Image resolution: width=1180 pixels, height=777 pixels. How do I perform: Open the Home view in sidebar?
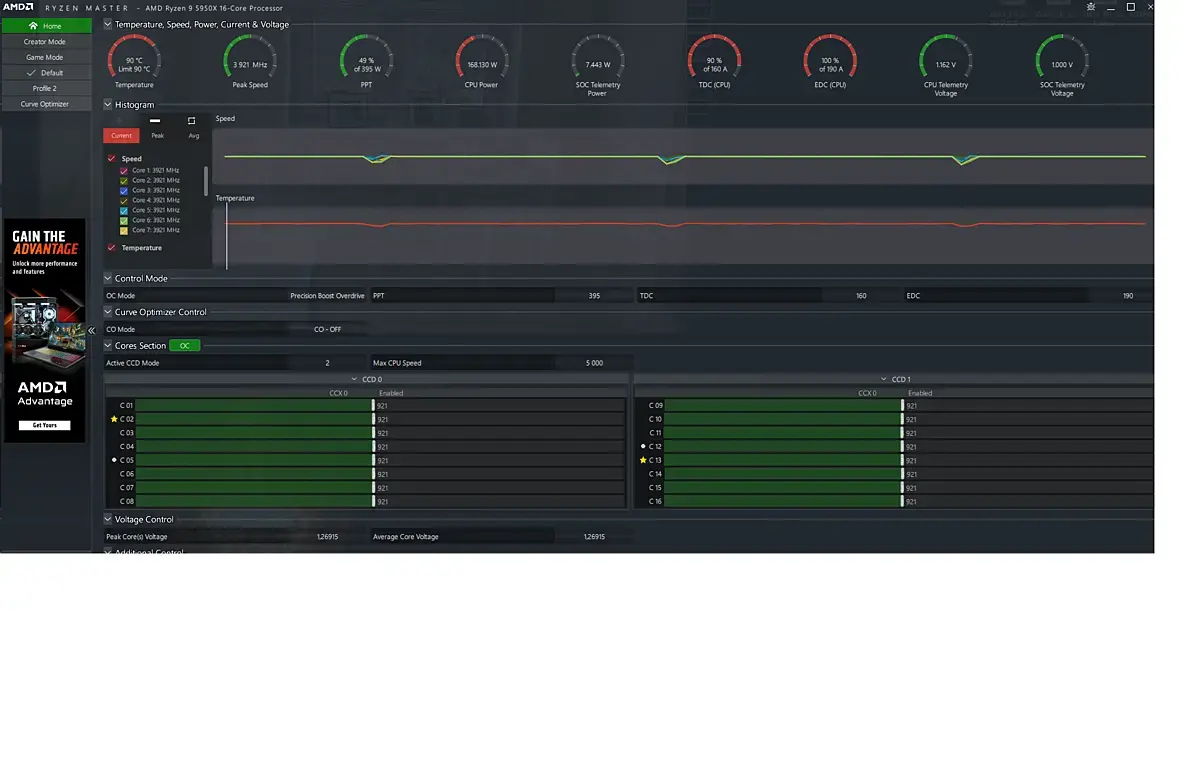tap(47, 26)
